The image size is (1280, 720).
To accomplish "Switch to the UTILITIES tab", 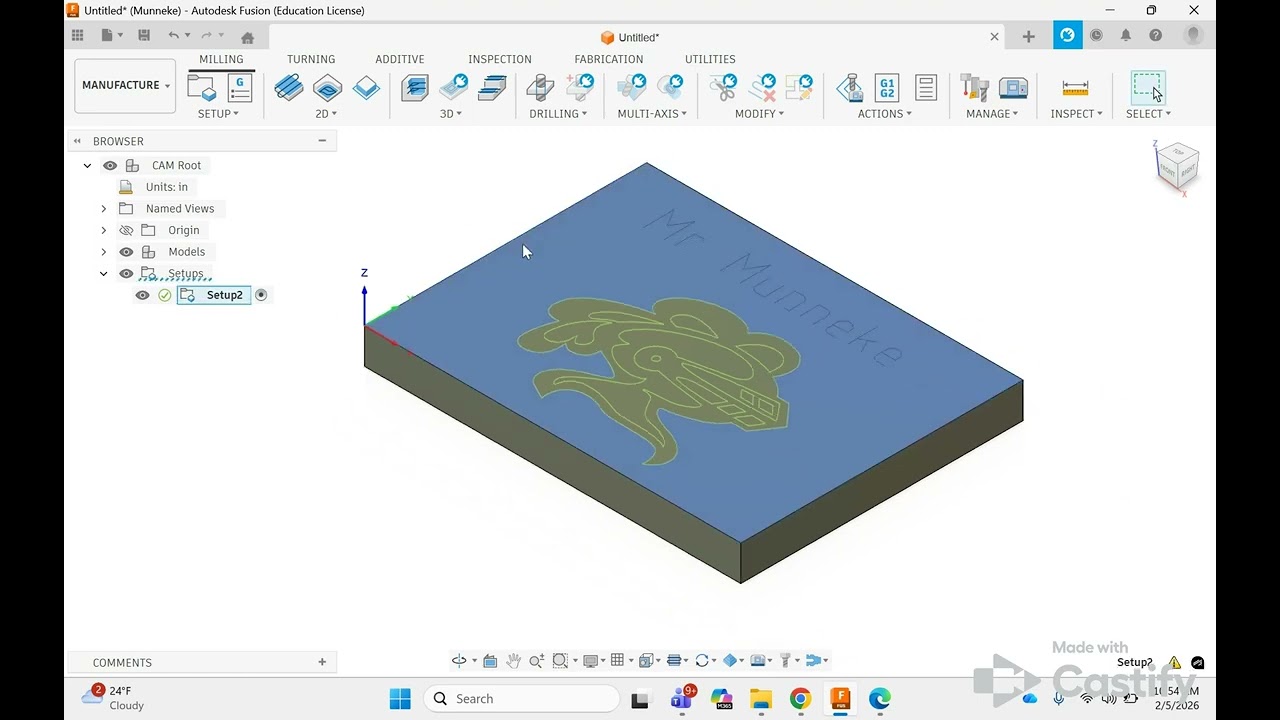I will tap(710, 59).
